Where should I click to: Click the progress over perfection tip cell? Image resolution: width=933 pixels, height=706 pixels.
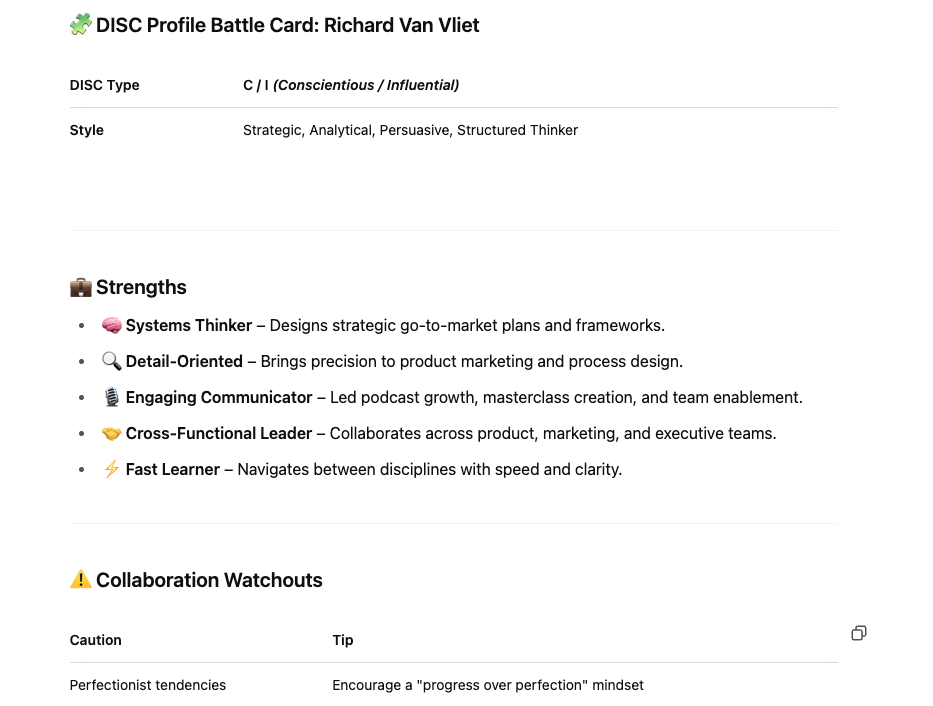[488, 685]
